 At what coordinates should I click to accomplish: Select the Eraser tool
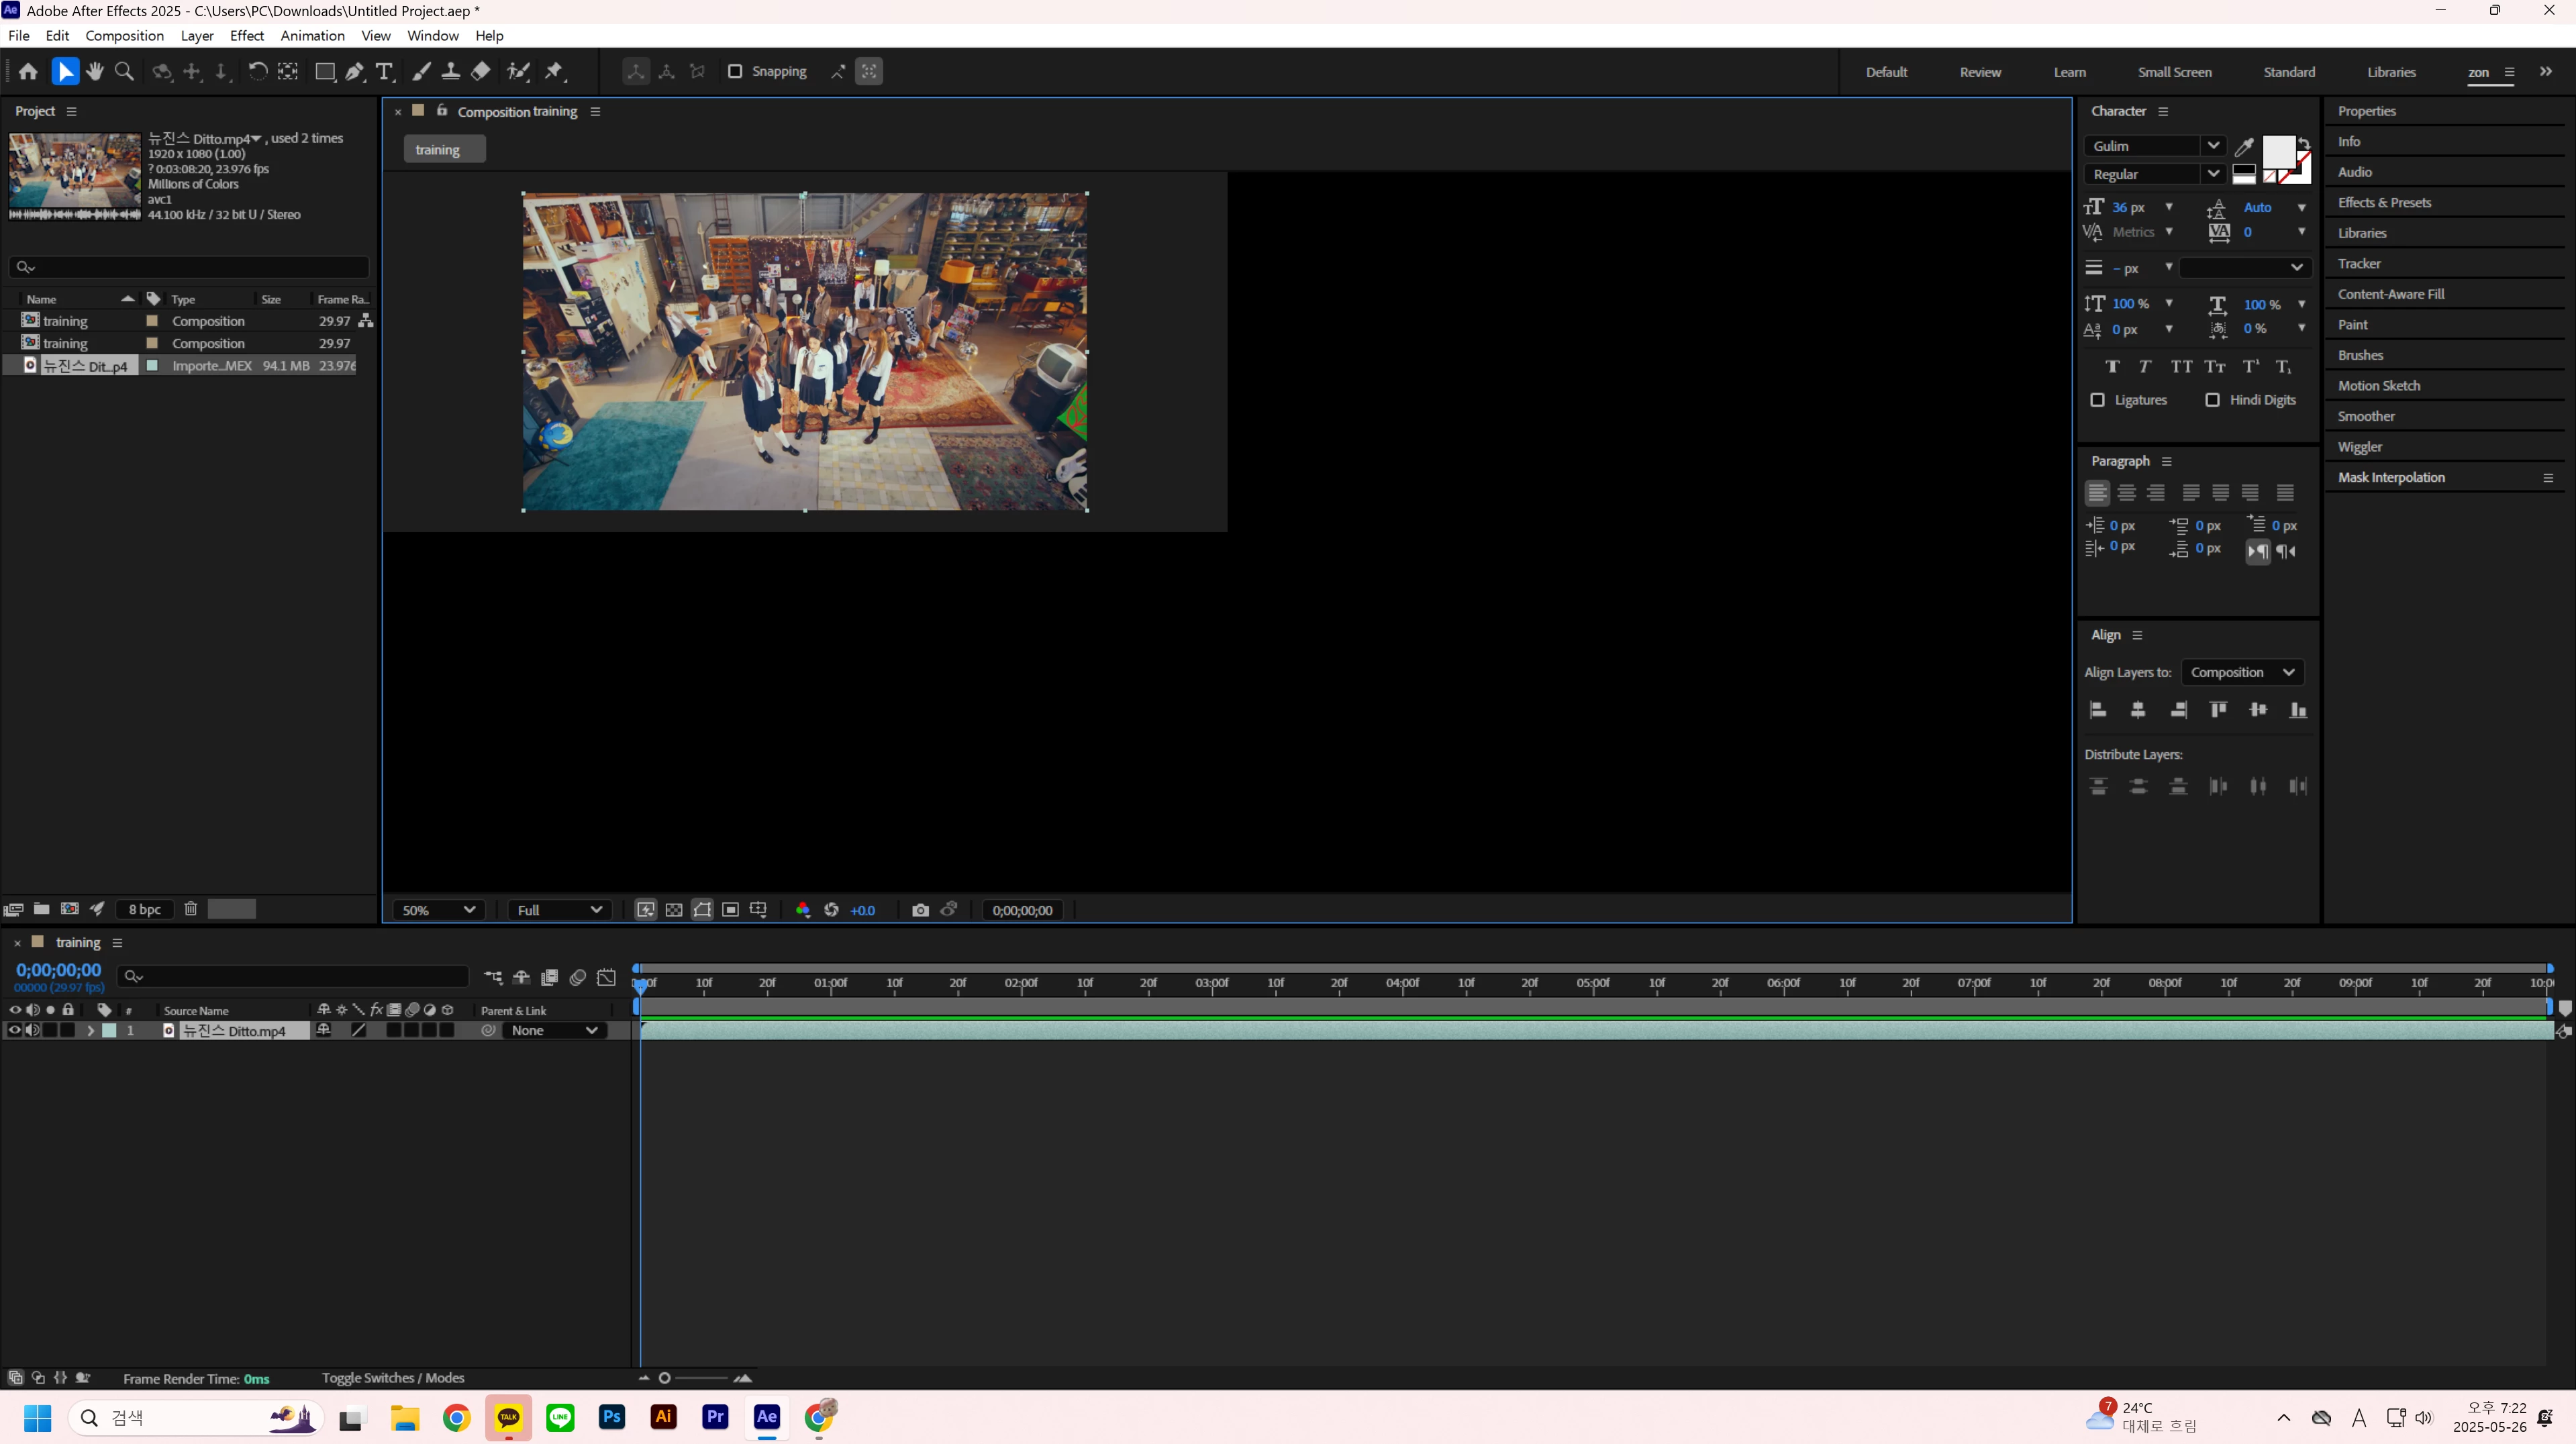[x=481, y=72]
